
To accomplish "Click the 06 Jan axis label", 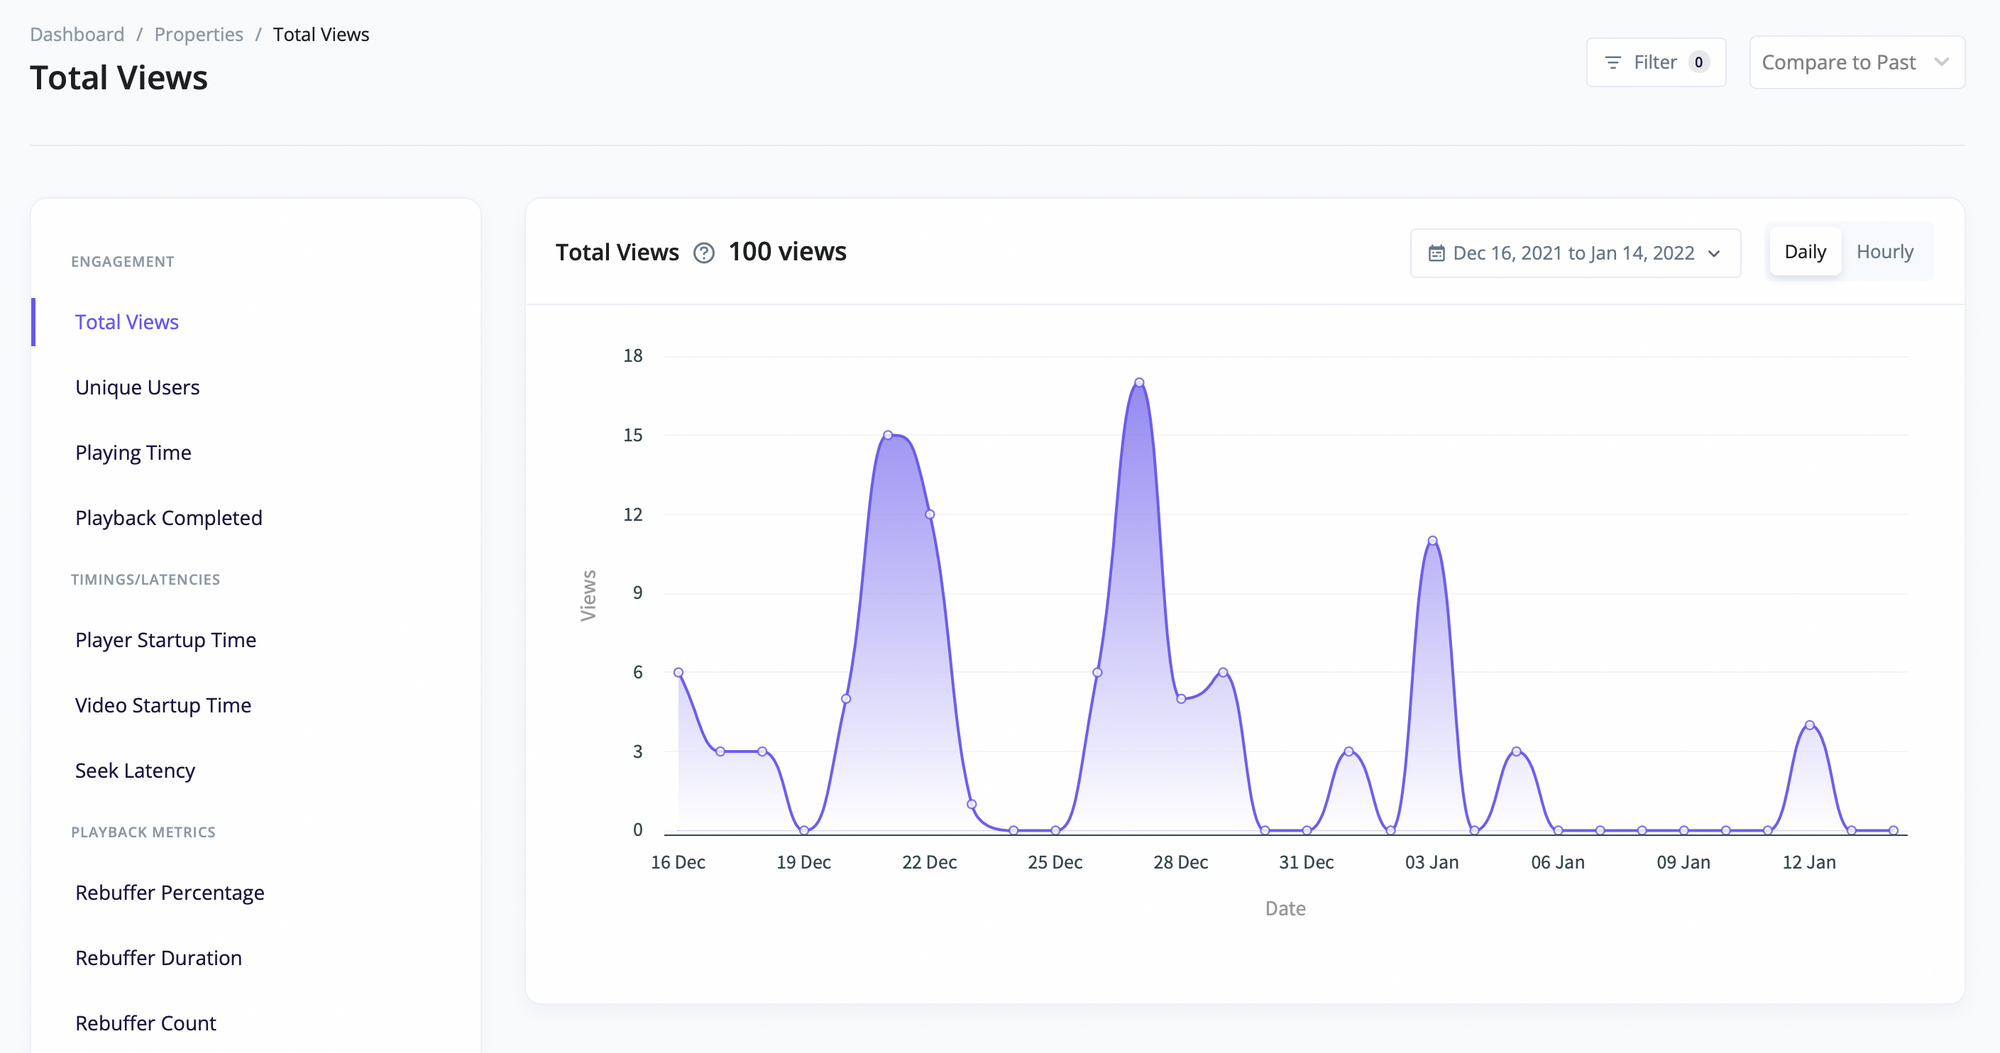I will 1558,862.
